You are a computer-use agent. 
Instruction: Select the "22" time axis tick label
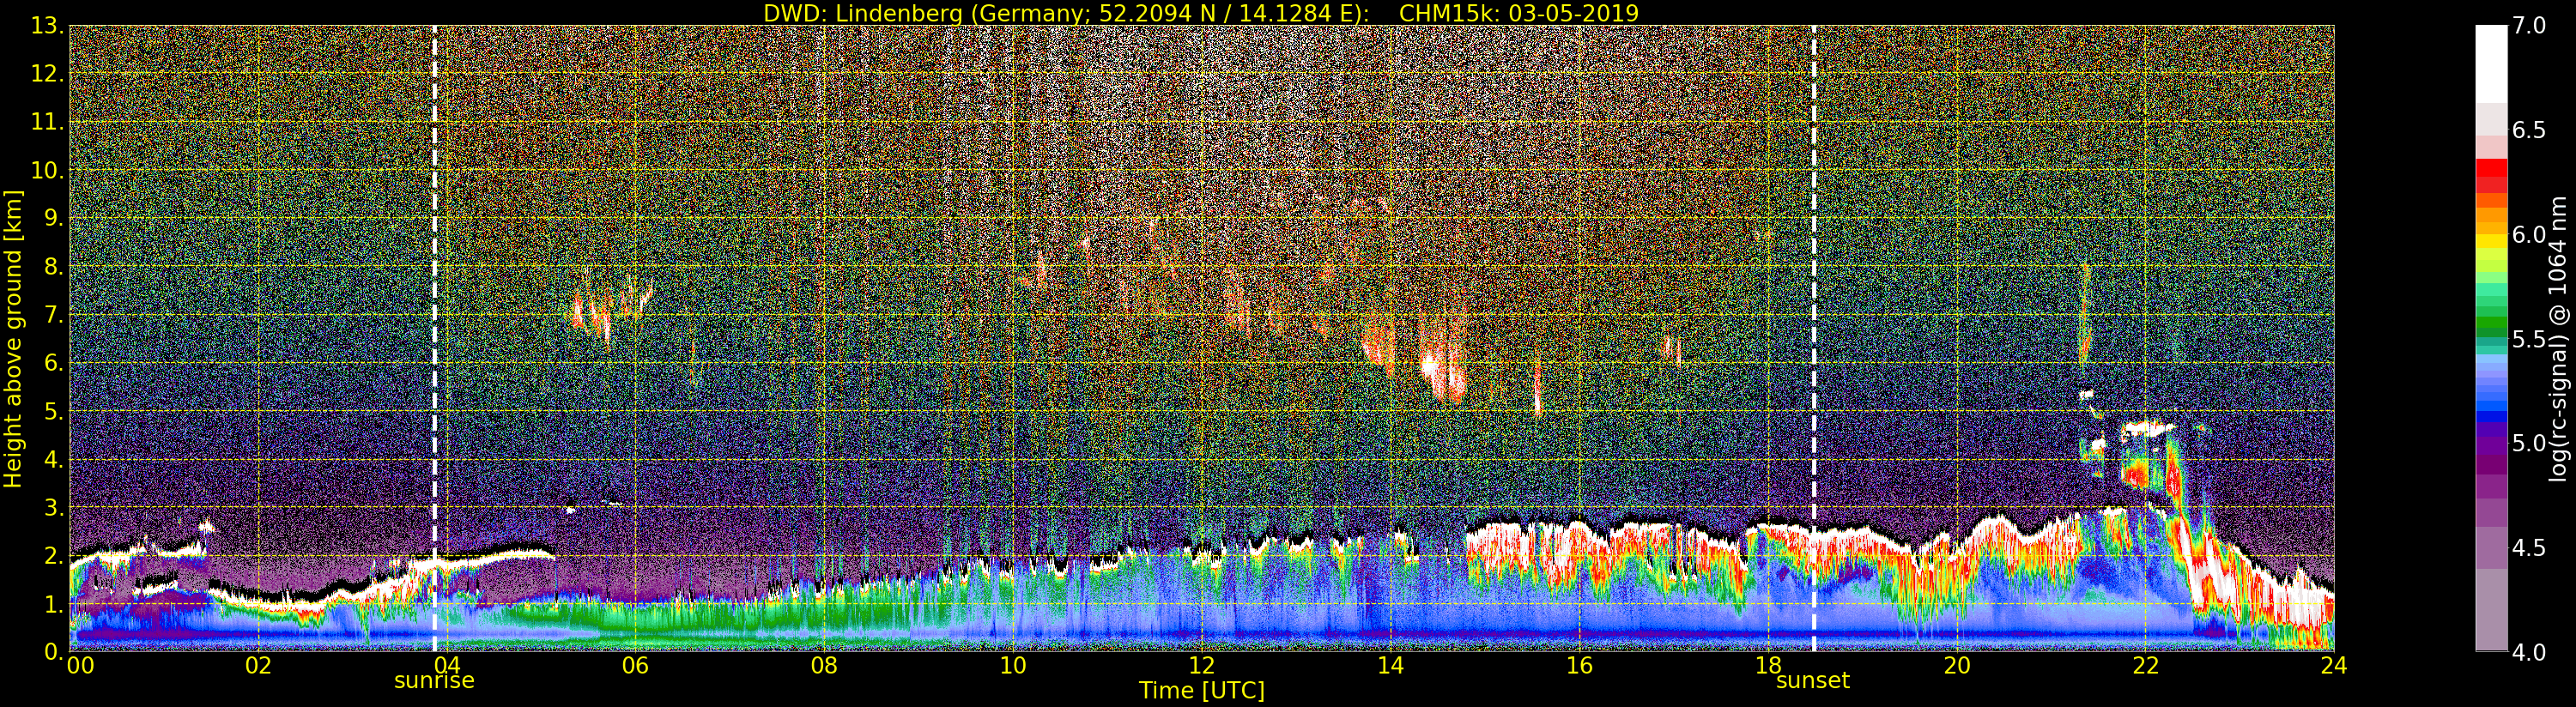[2145, 665]
